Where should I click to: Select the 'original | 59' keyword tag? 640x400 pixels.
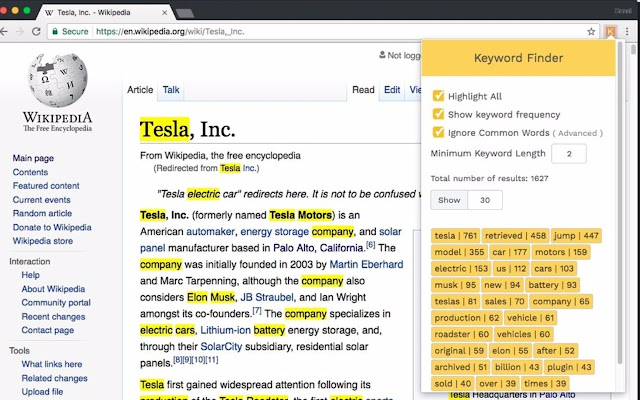coord(459,351)
